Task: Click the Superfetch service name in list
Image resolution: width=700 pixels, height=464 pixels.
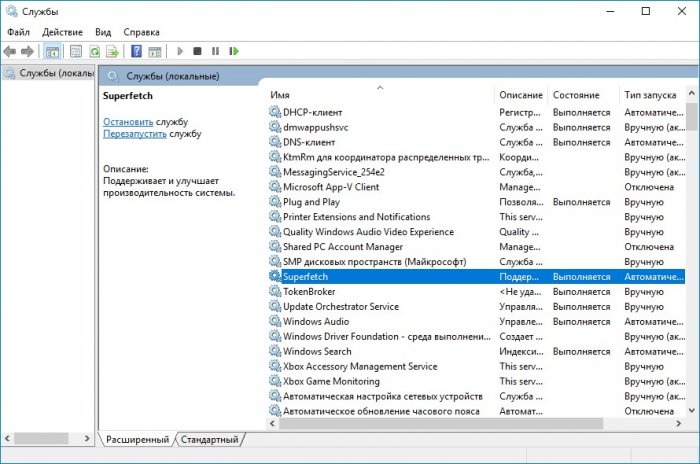Action: click(305, 276)
